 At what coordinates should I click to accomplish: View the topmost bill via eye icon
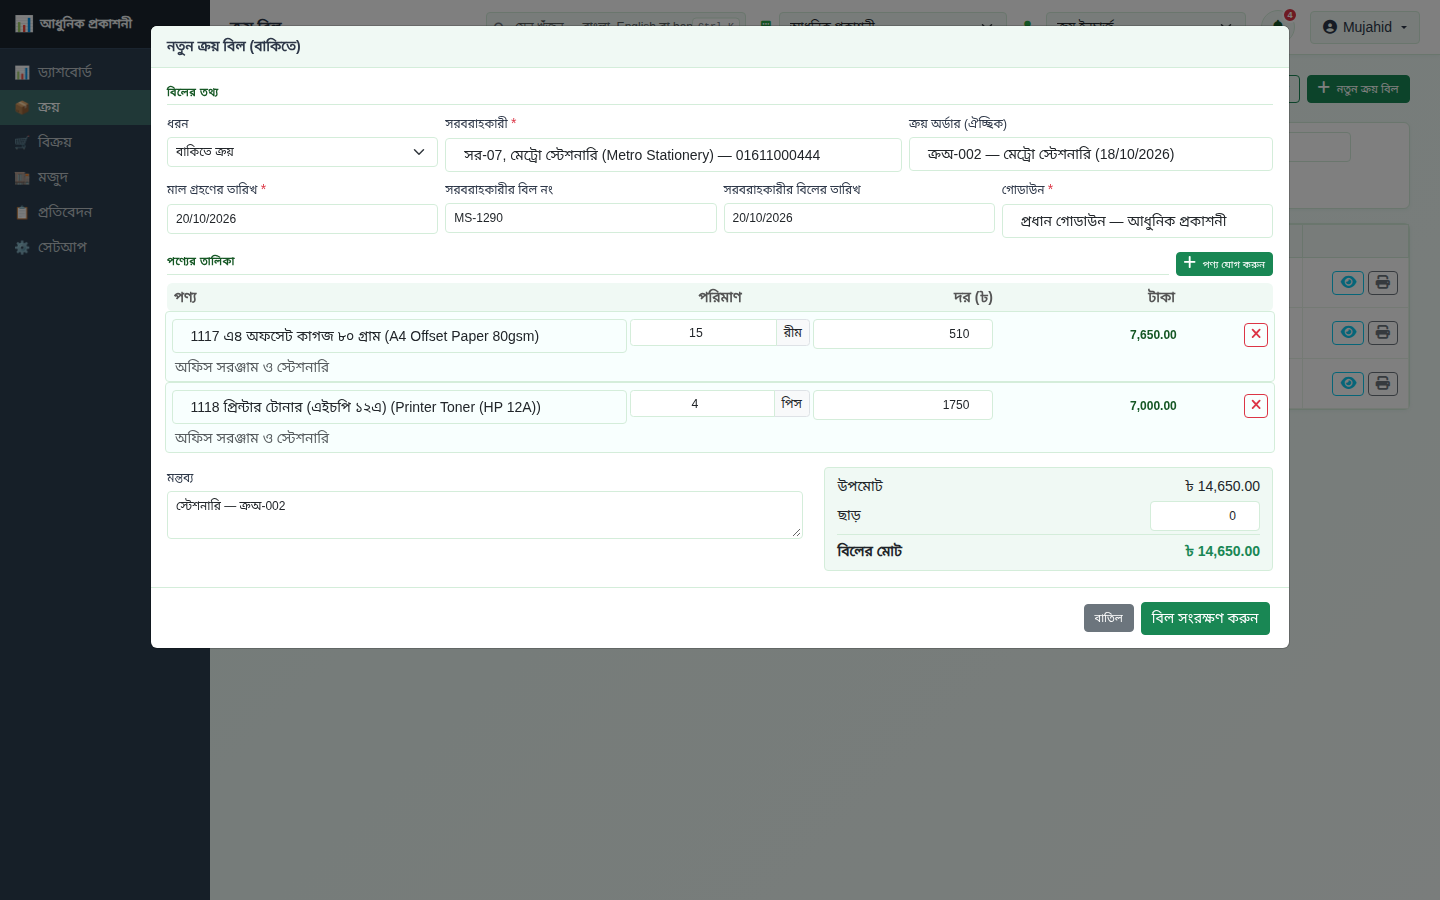click(1348, 283)
